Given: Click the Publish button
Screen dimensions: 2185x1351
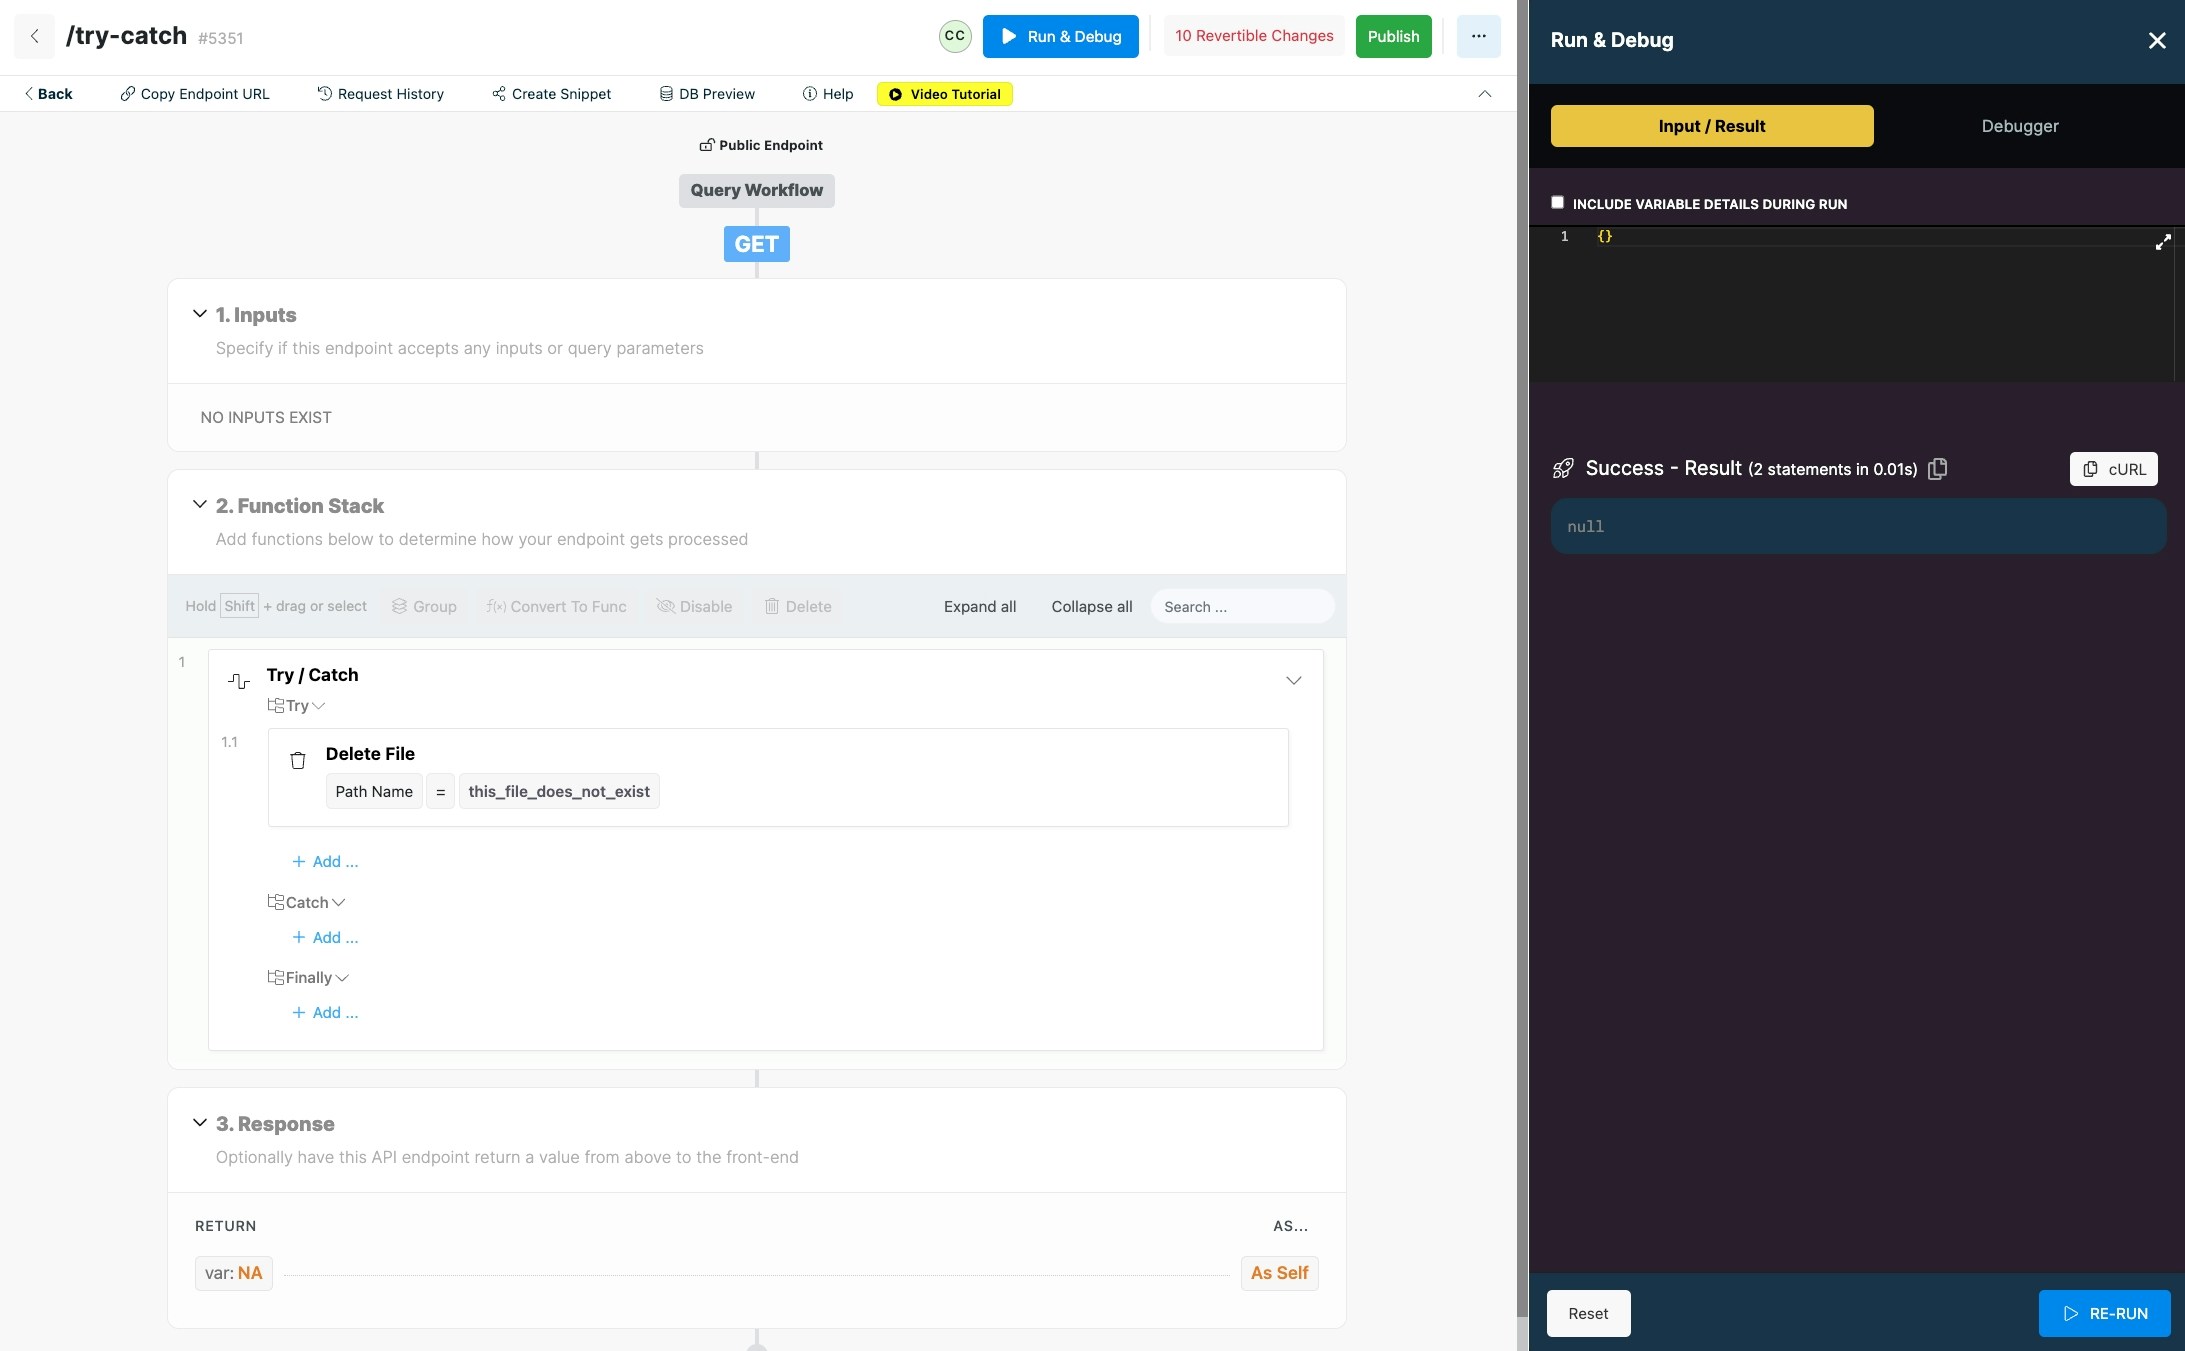Looking at the screenshot, I should coord(1393,36).
